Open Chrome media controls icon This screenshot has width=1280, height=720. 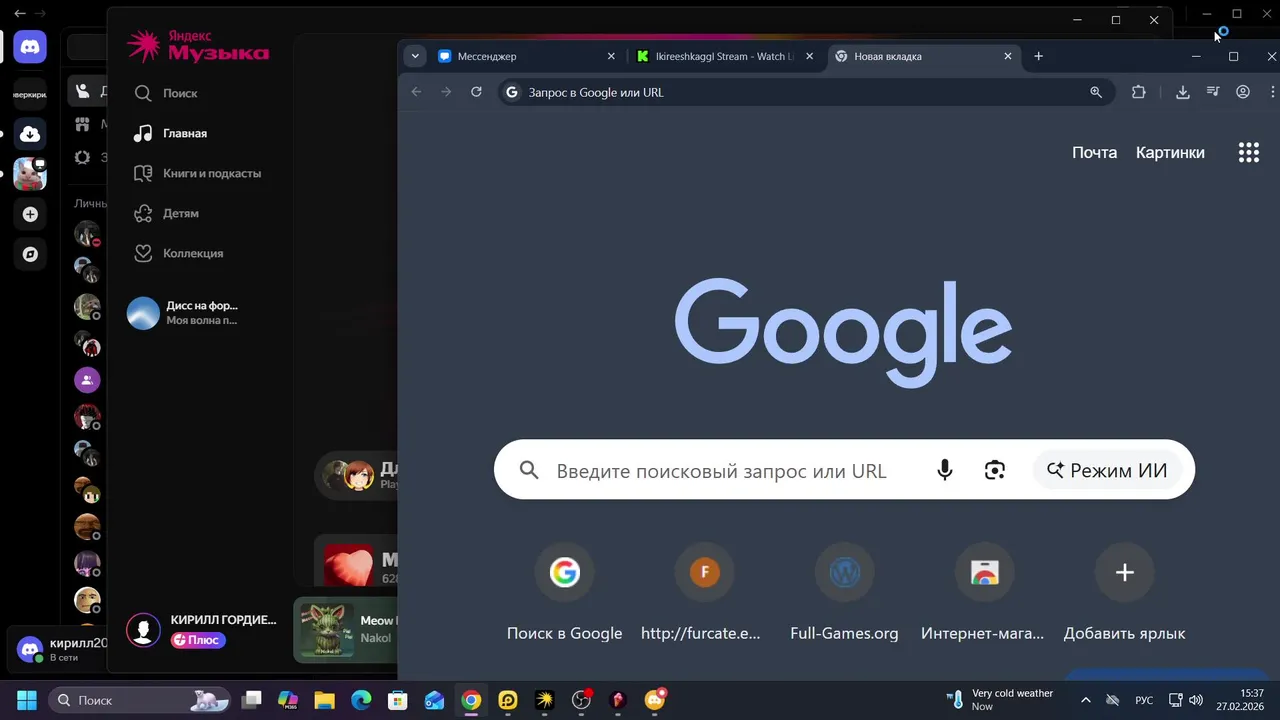1213,92
